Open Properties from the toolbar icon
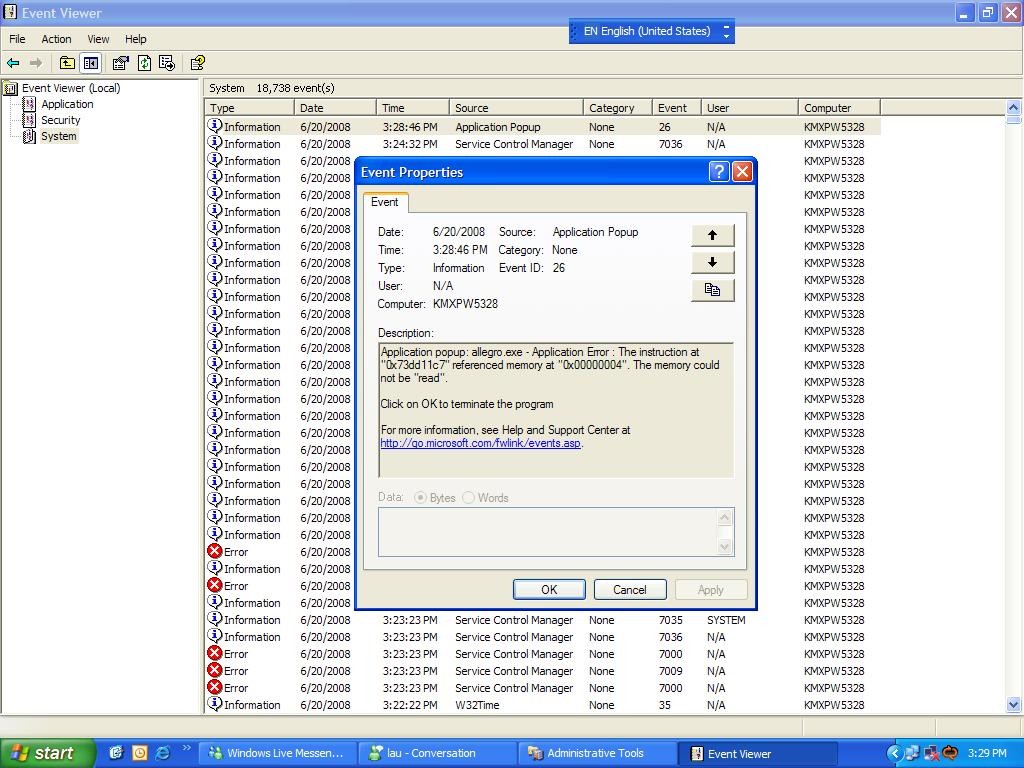1024x768 pixels. pos(120,63)
